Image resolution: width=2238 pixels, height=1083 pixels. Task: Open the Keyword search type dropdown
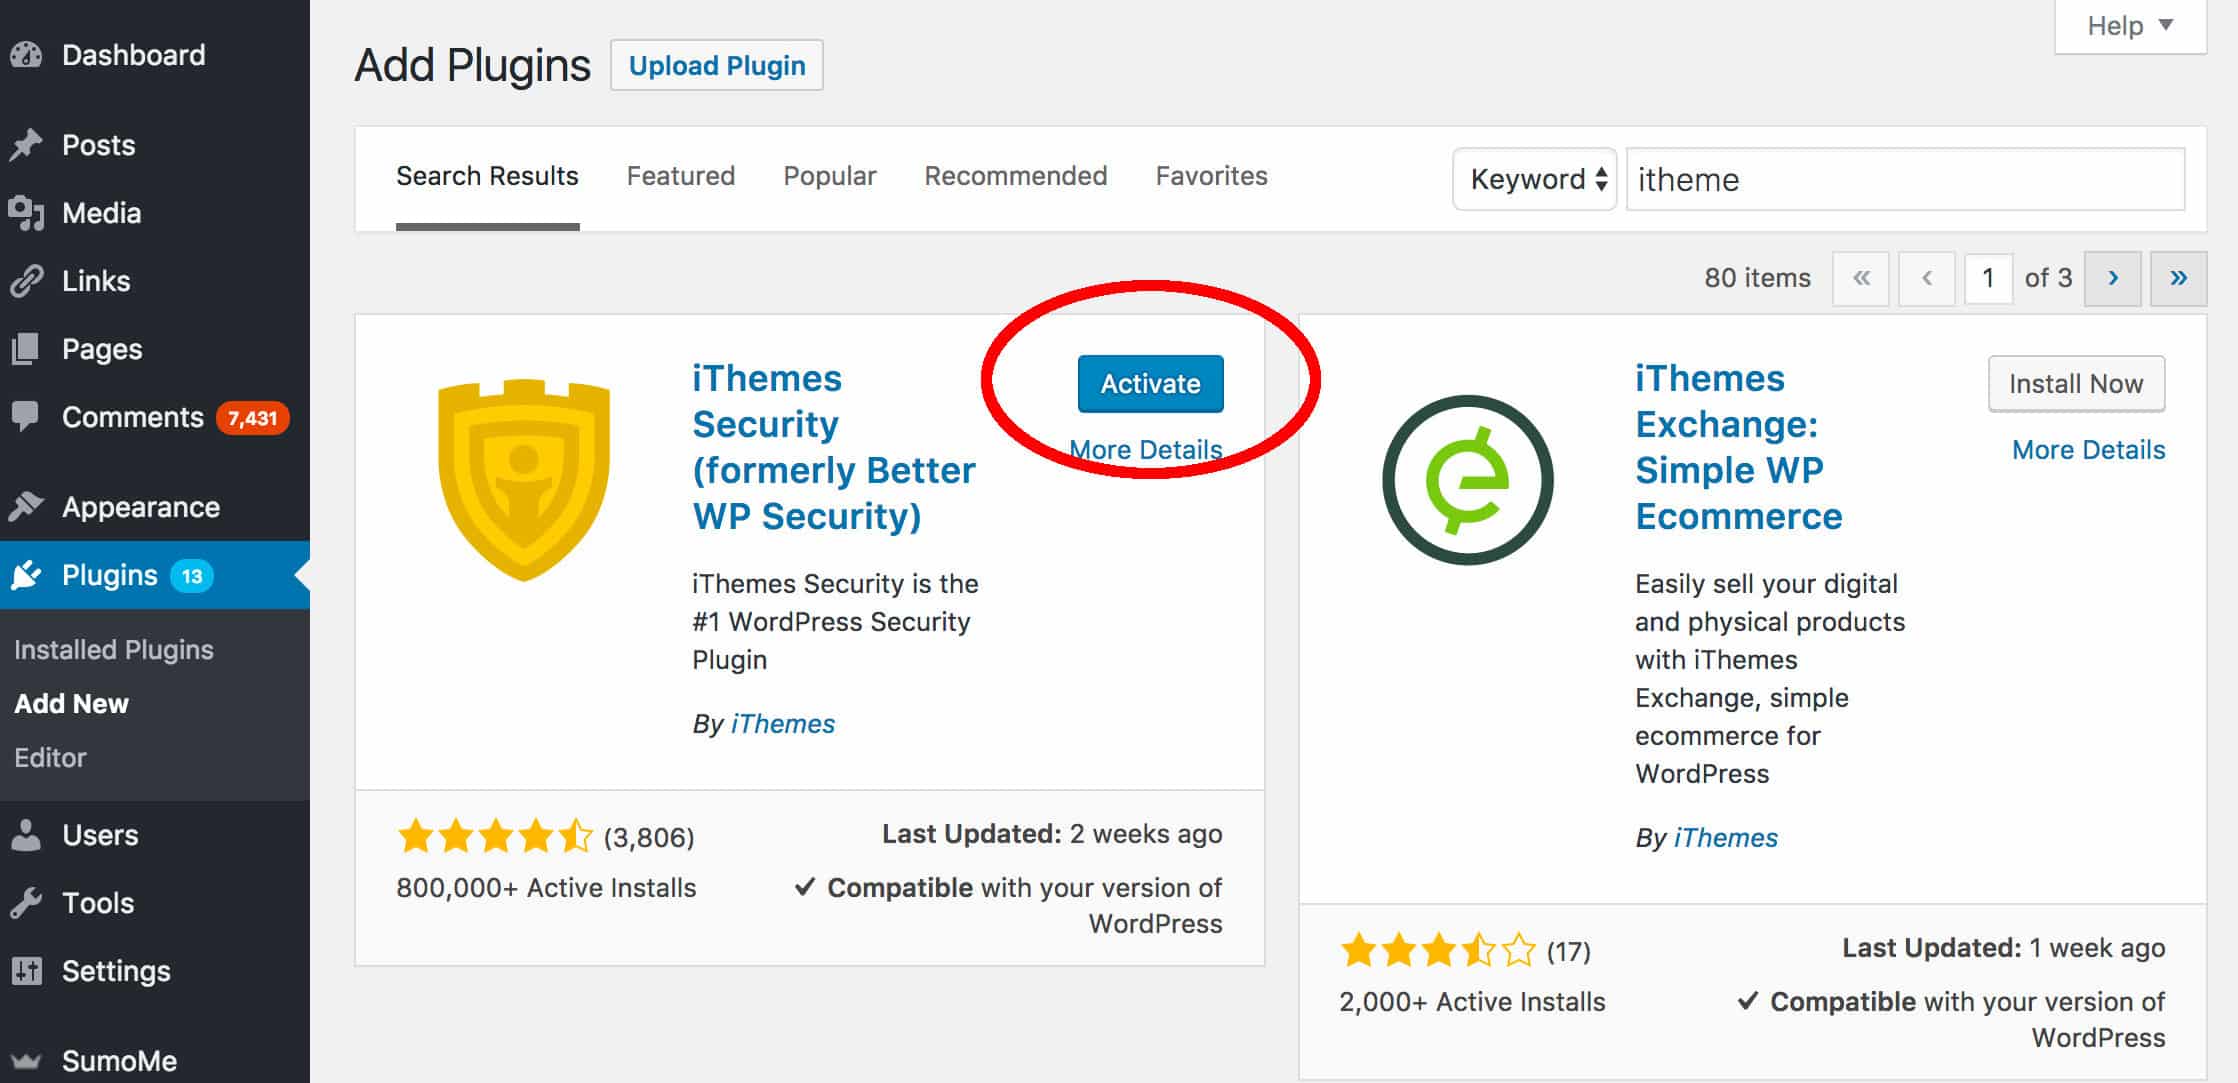[x=1534, y=179]
